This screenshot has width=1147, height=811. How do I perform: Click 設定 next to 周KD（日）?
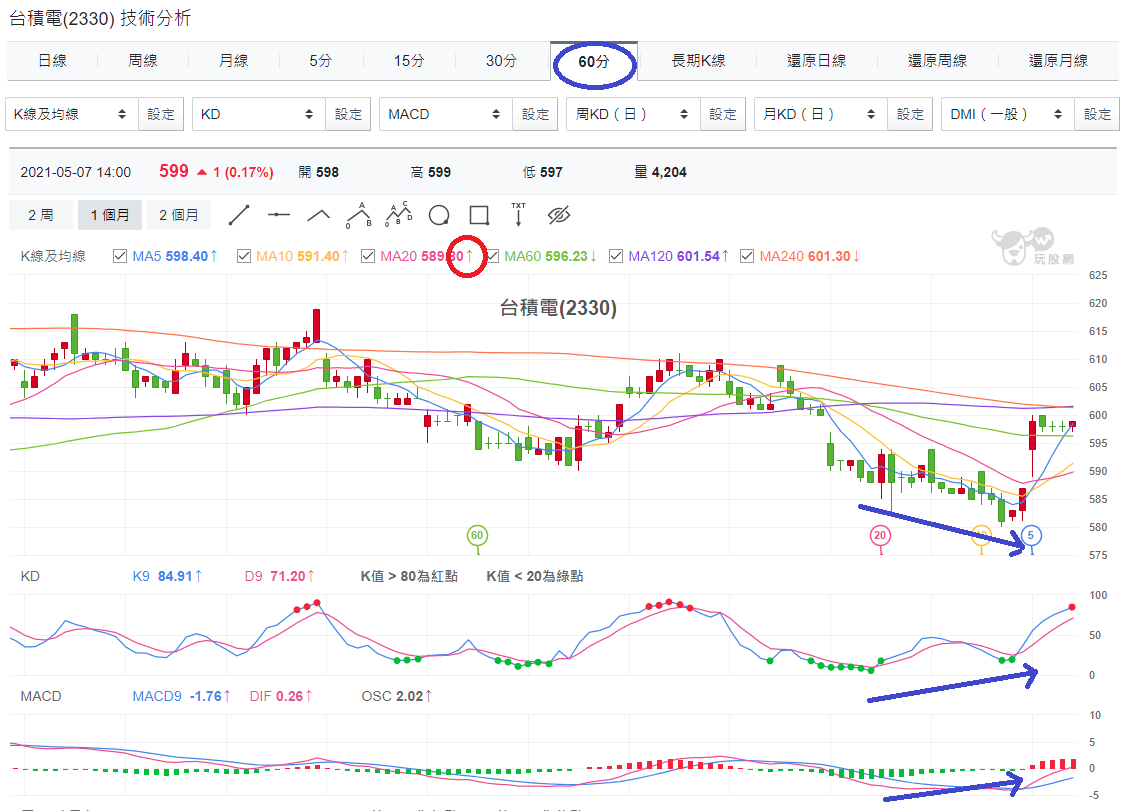click(723, 114)
